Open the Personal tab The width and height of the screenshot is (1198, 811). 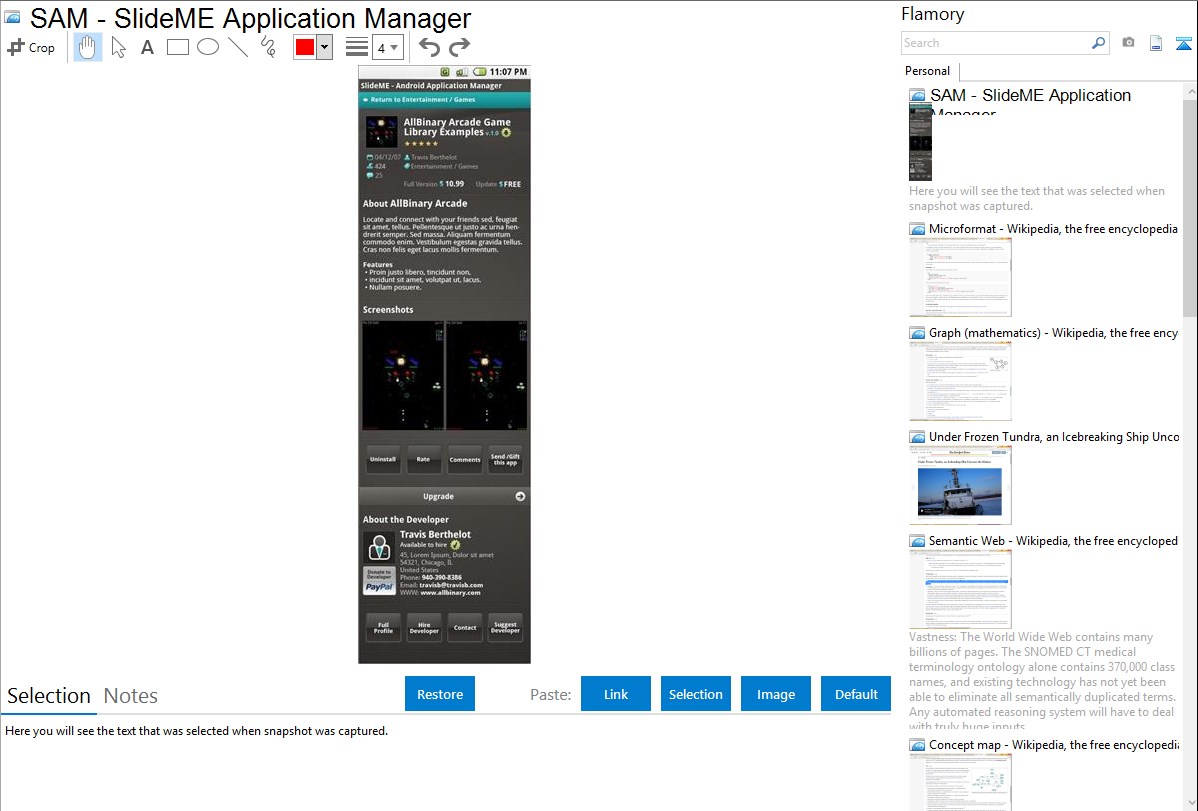(928, 71)
